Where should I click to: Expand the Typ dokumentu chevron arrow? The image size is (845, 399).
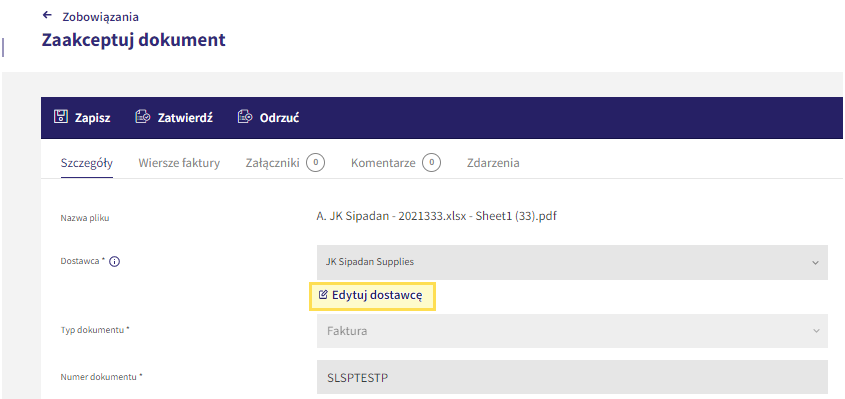click(x=816, y=331)
